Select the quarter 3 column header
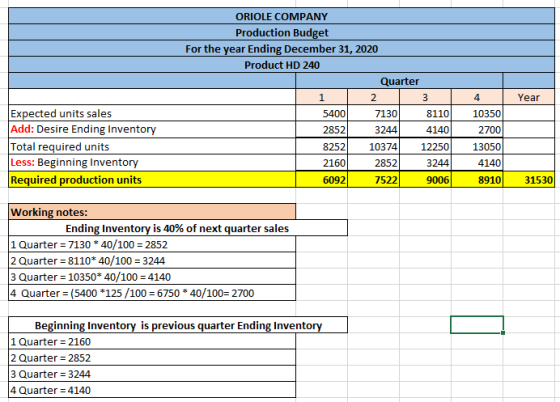The image size is (560, 402). tap(425, 97)
